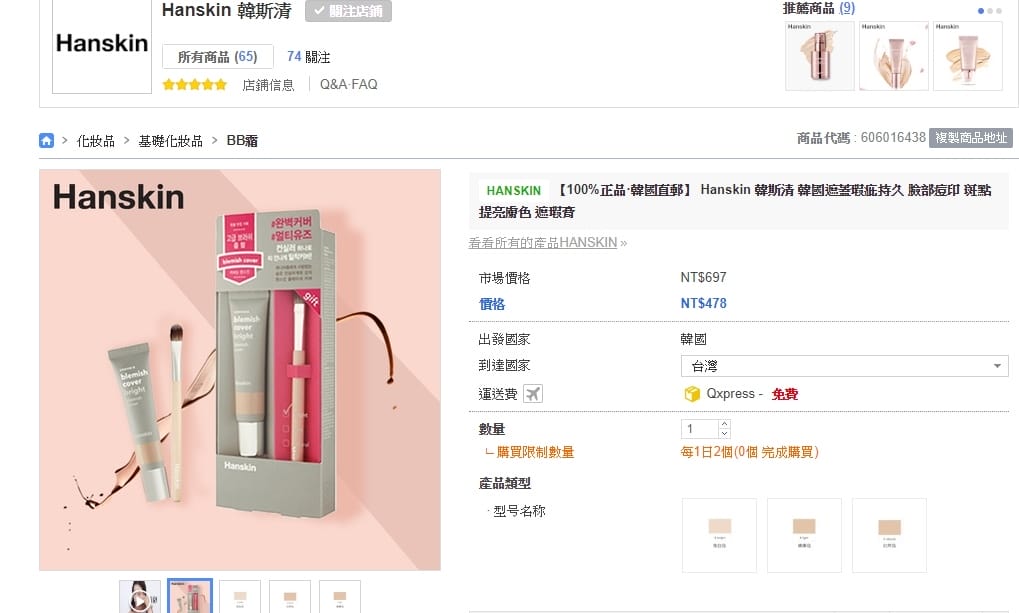Select the middle foundation shade swatch
The width and height of the screenshot is (1019, 613).
point(804,535)
